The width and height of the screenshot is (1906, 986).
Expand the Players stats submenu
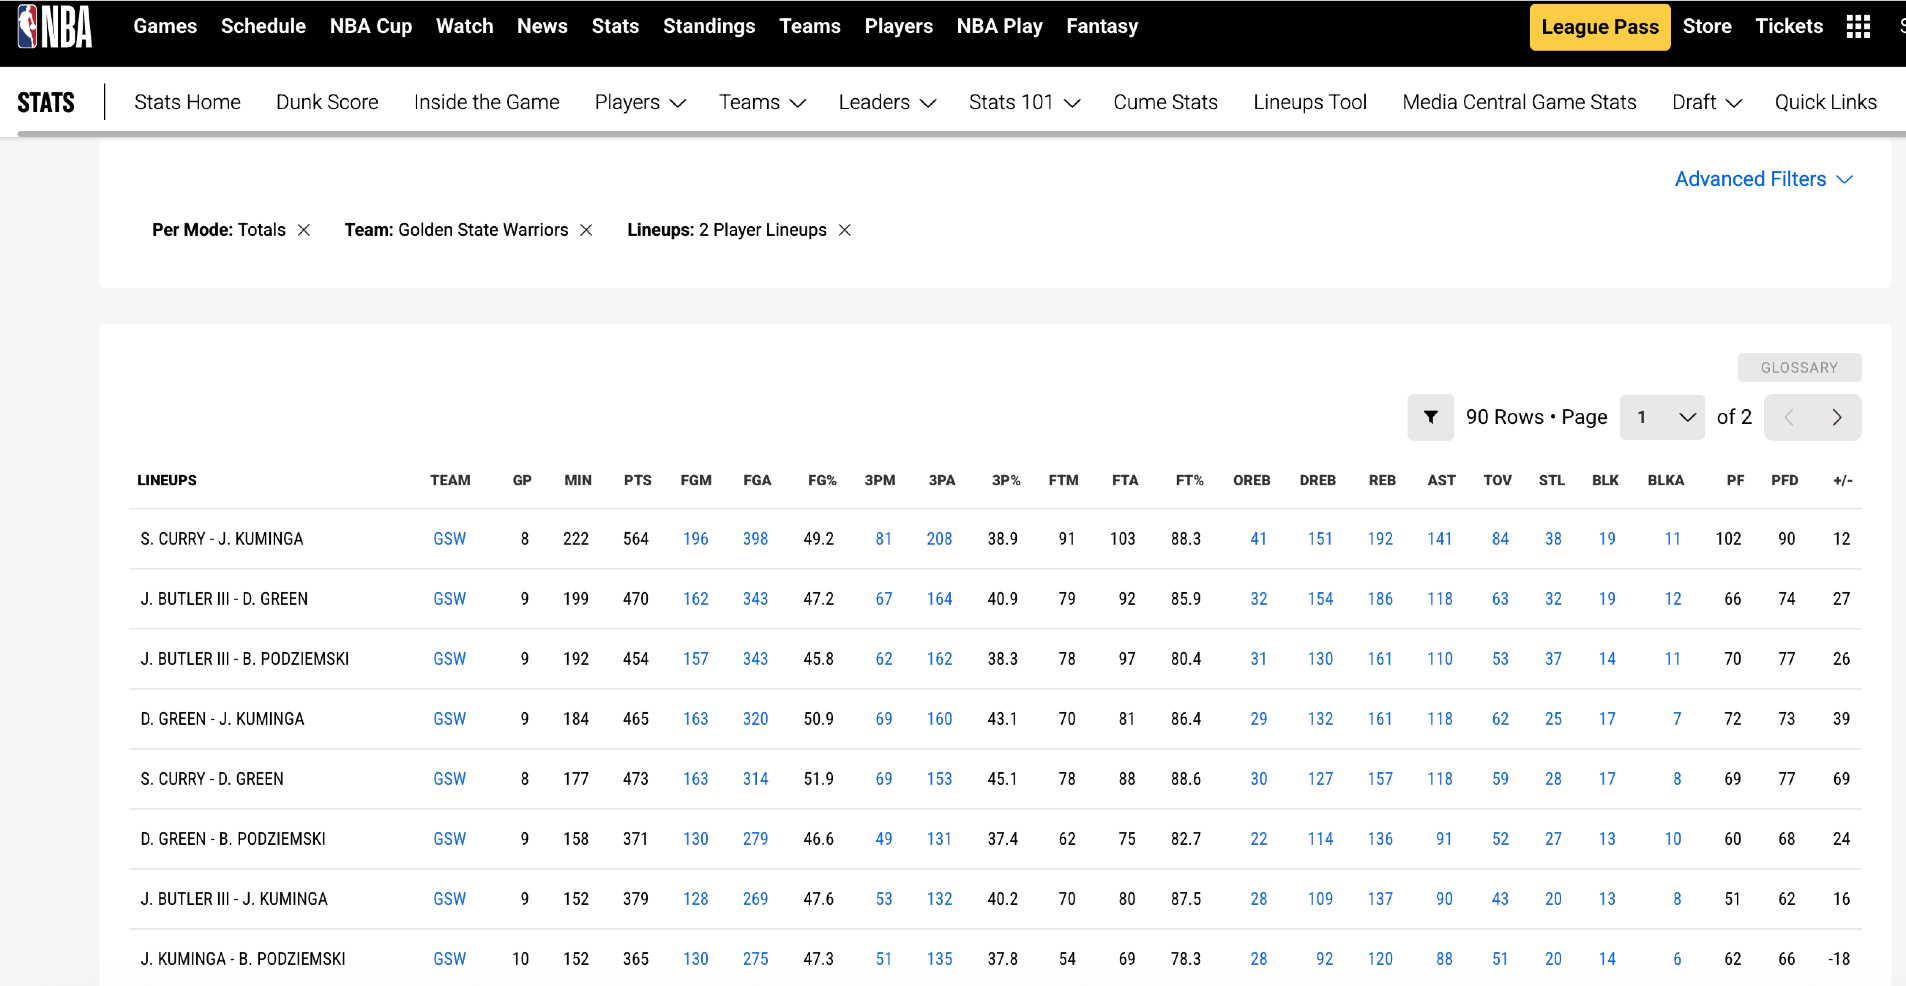pyautogui.click(x=640, y=102)
